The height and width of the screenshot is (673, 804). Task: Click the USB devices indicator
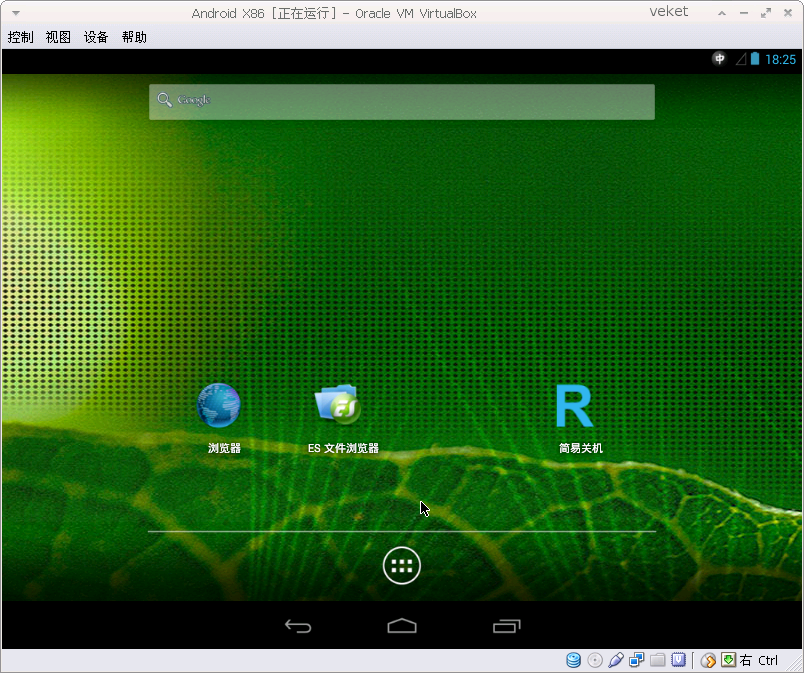point(616,660)
